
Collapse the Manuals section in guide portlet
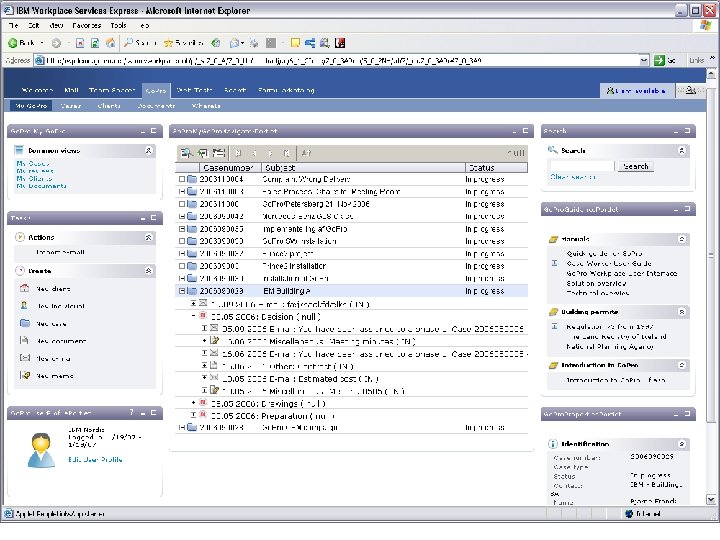click(681, 239)
